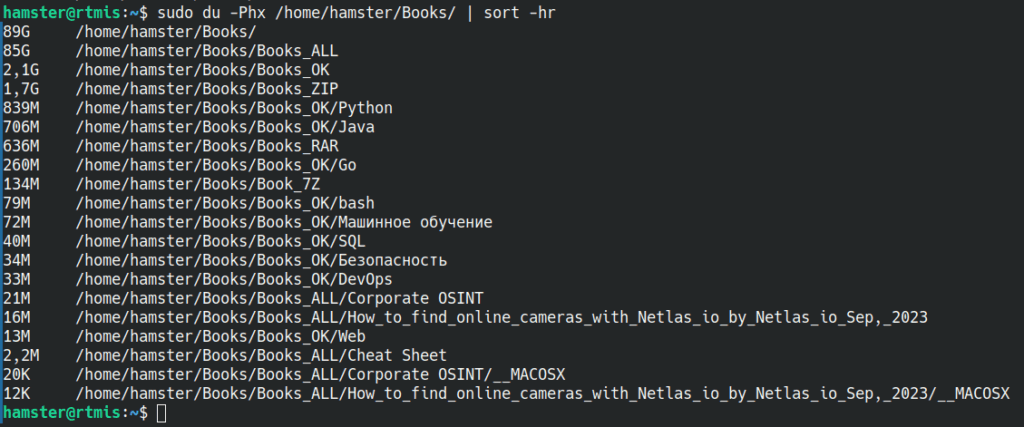The width and height of the screenshot is (1024, 427).
Task: Click the terminal cursor block at the prompt
Action: pyautogui.click(x=161, y=413)
